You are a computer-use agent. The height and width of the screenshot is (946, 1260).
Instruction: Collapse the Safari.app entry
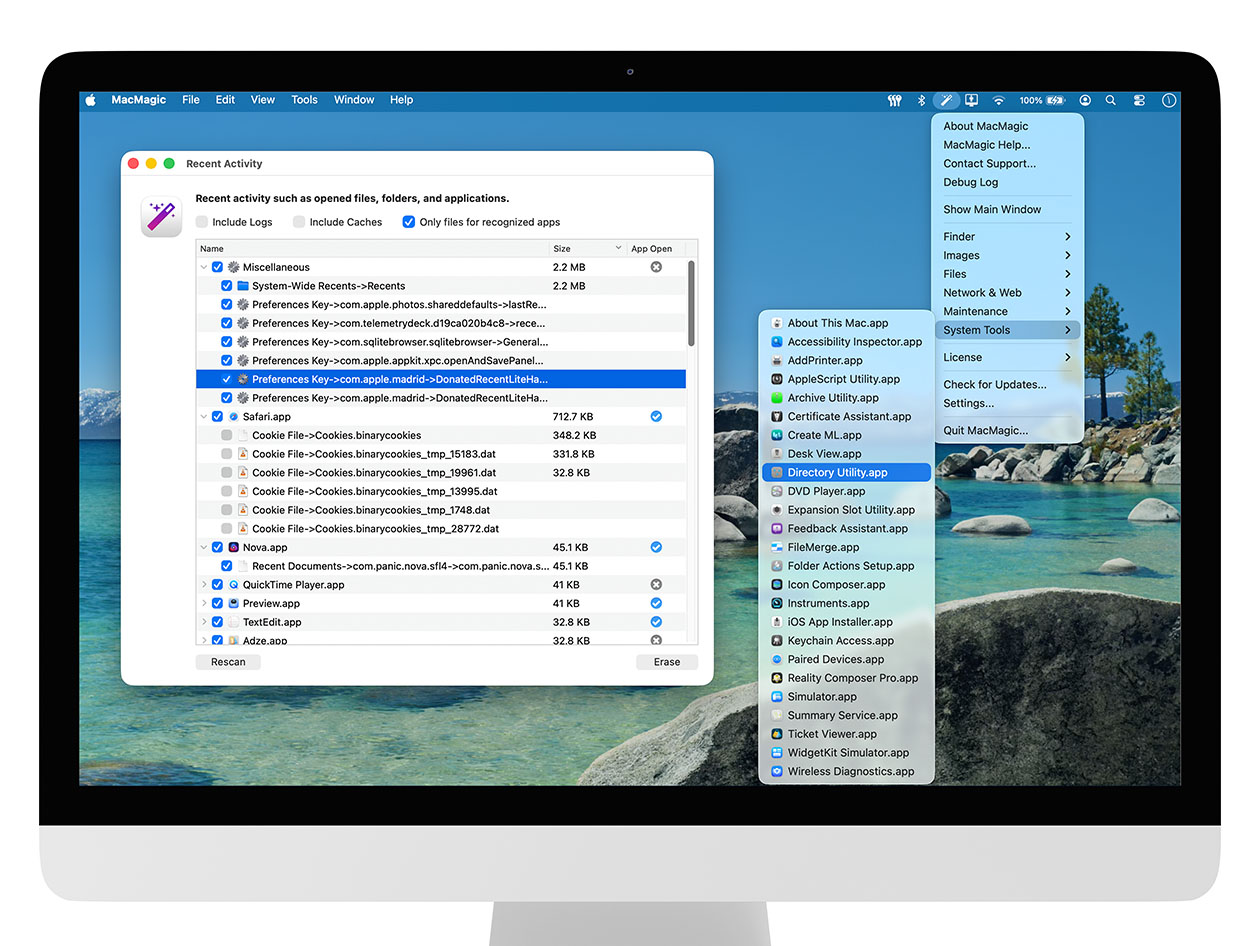(205, 416)
